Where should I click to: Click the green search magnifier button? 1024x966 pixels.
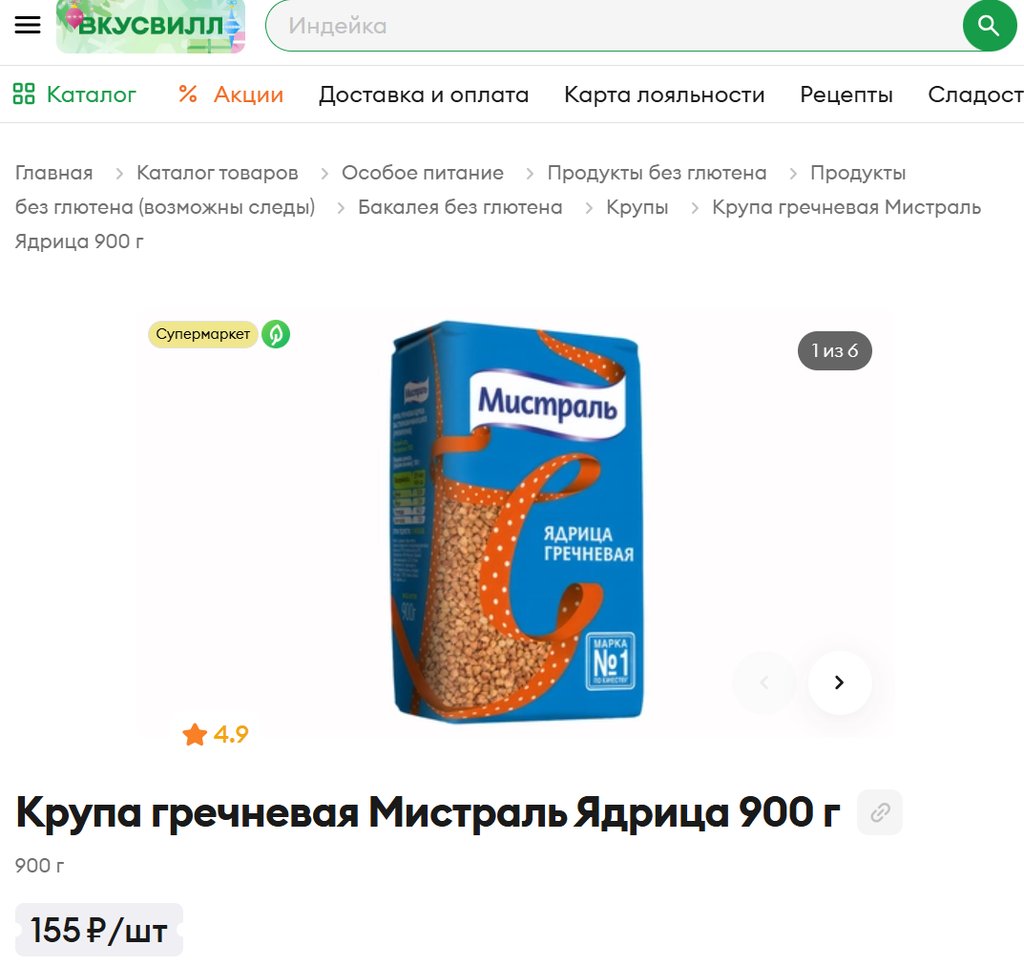(989, 25)
